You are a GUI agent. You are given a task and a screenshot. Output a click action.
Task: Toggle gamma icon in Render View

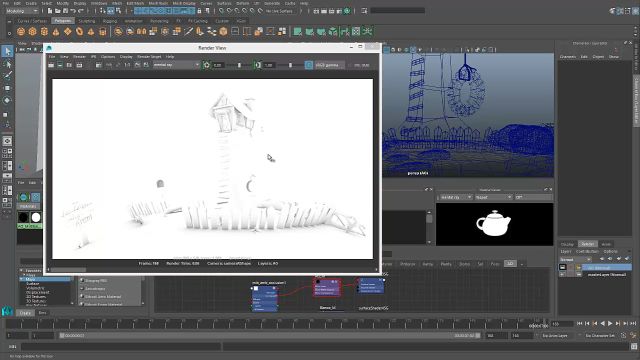pos(258,65)
